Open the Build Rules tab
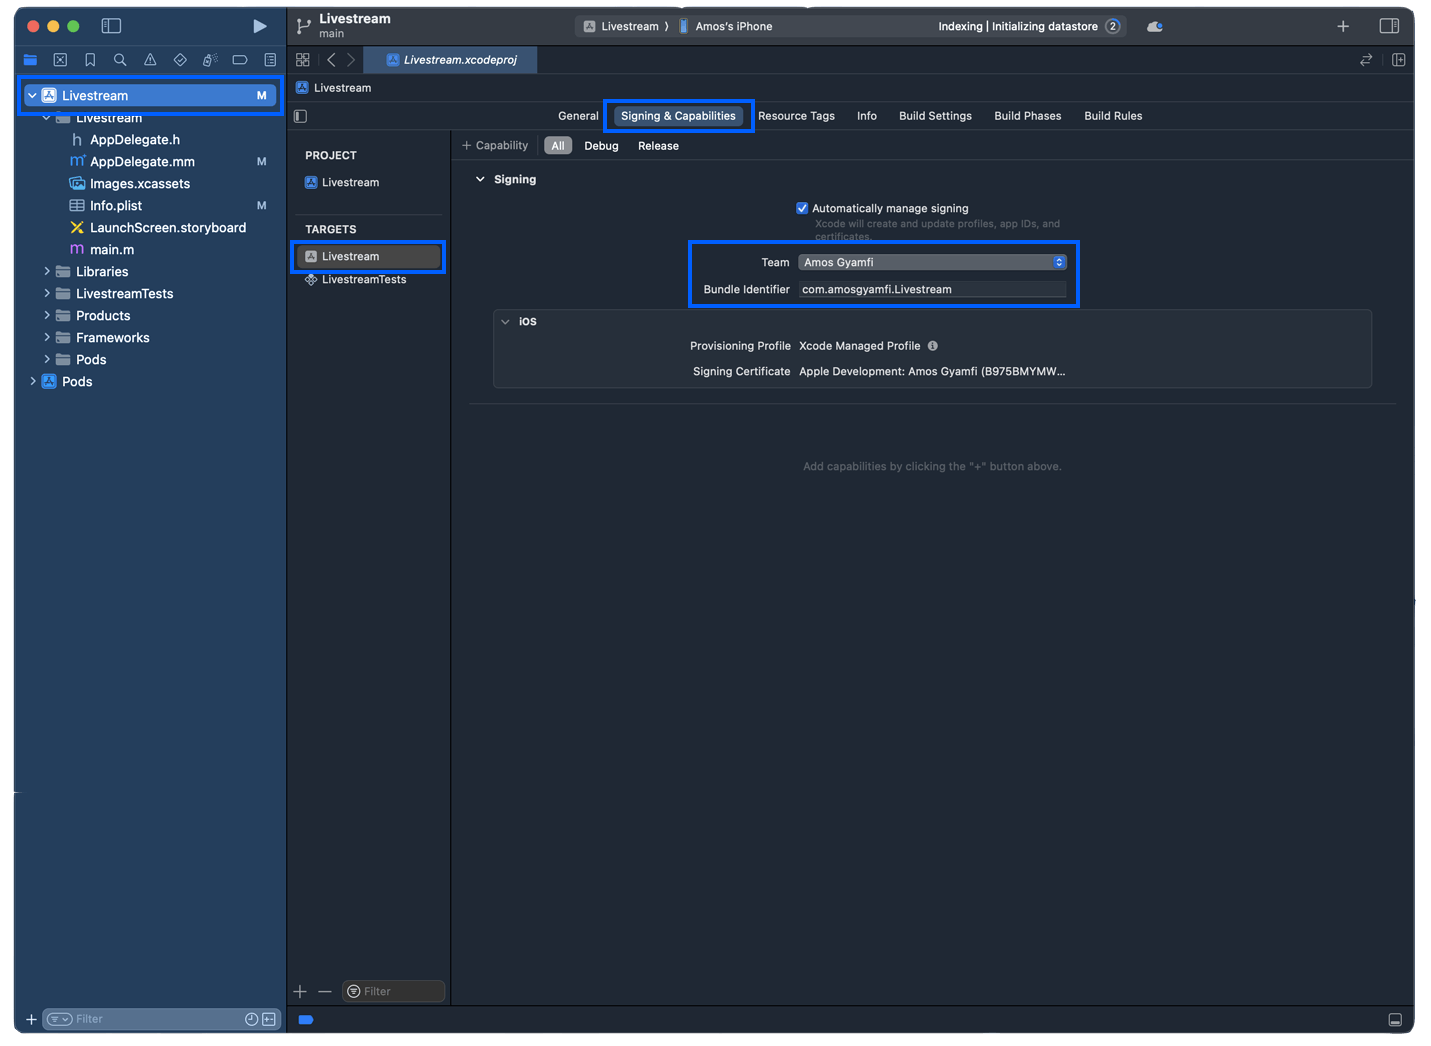 (1113, 116)
